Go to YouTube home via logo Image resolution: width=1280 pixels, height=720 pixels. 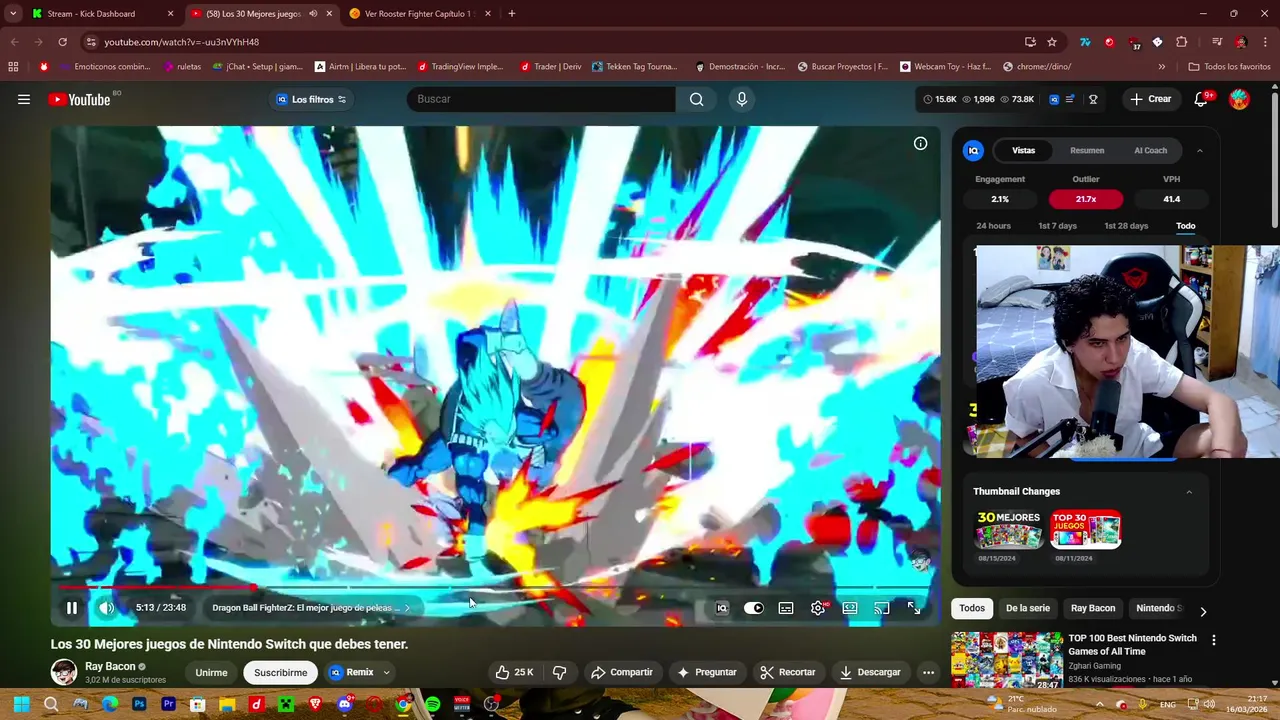pos(79,99)
